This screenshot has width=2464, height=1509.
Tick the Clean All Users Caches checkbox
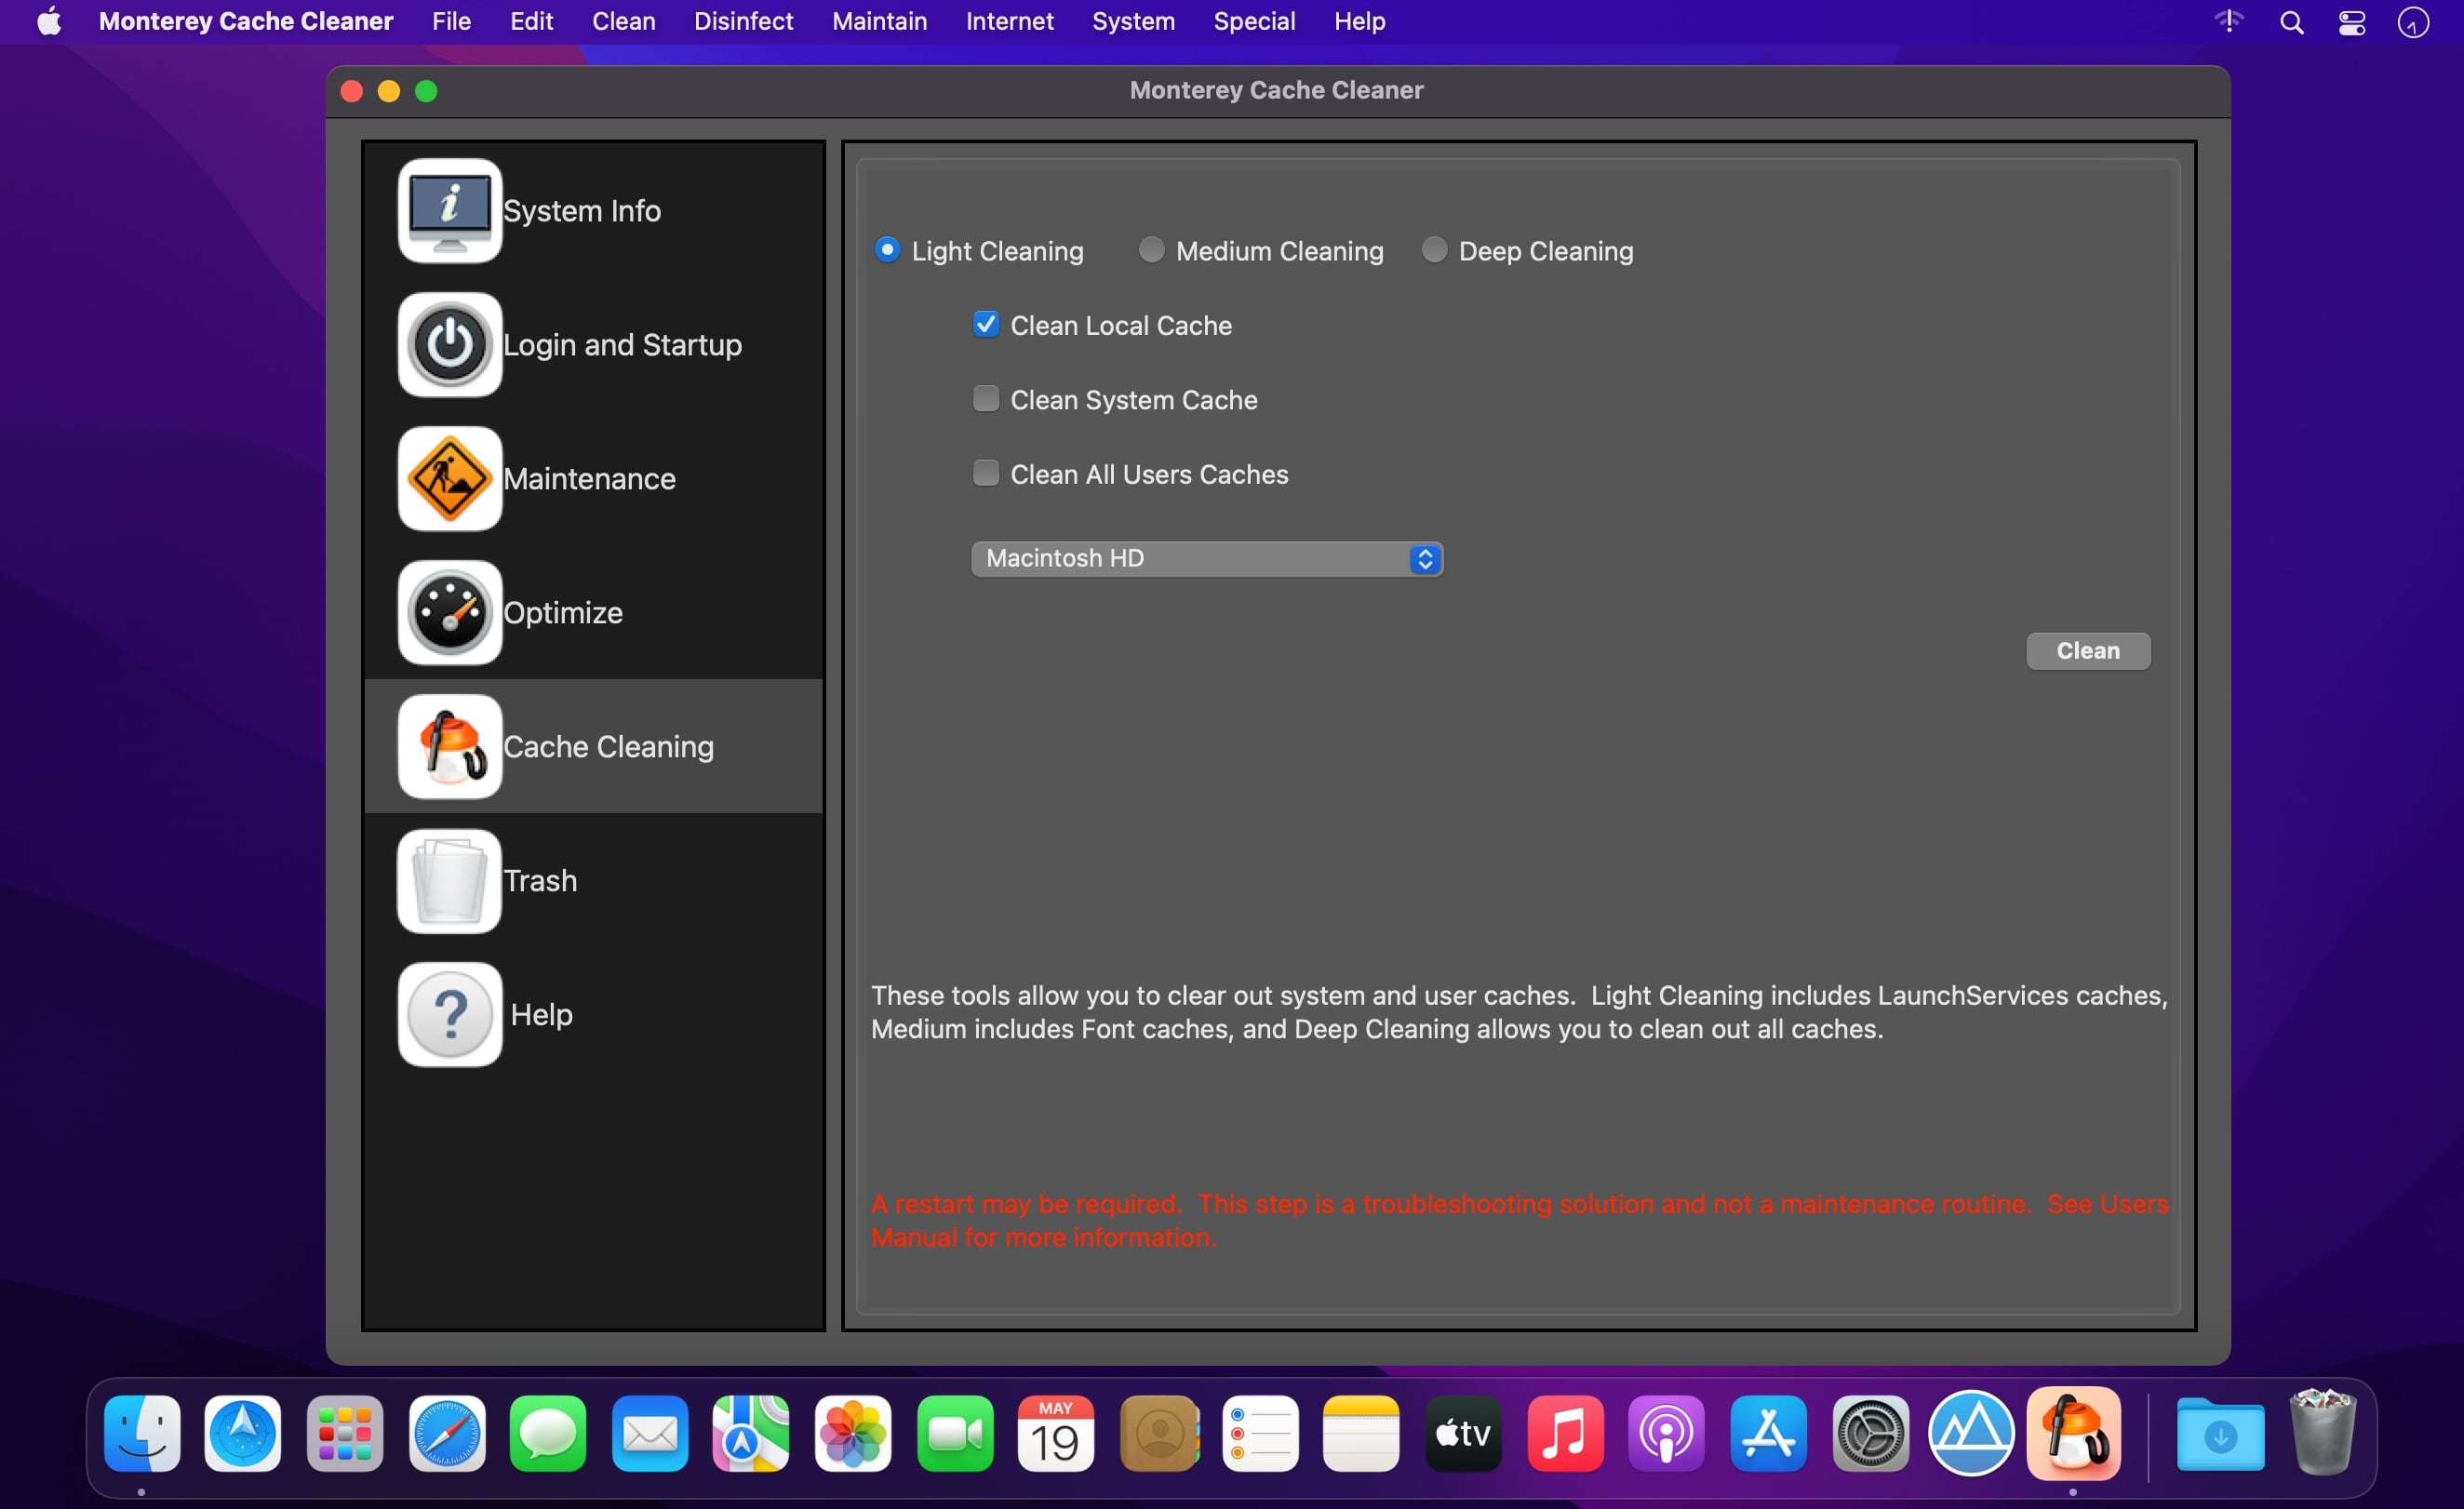pyautogui.click(x=985, y=473)
